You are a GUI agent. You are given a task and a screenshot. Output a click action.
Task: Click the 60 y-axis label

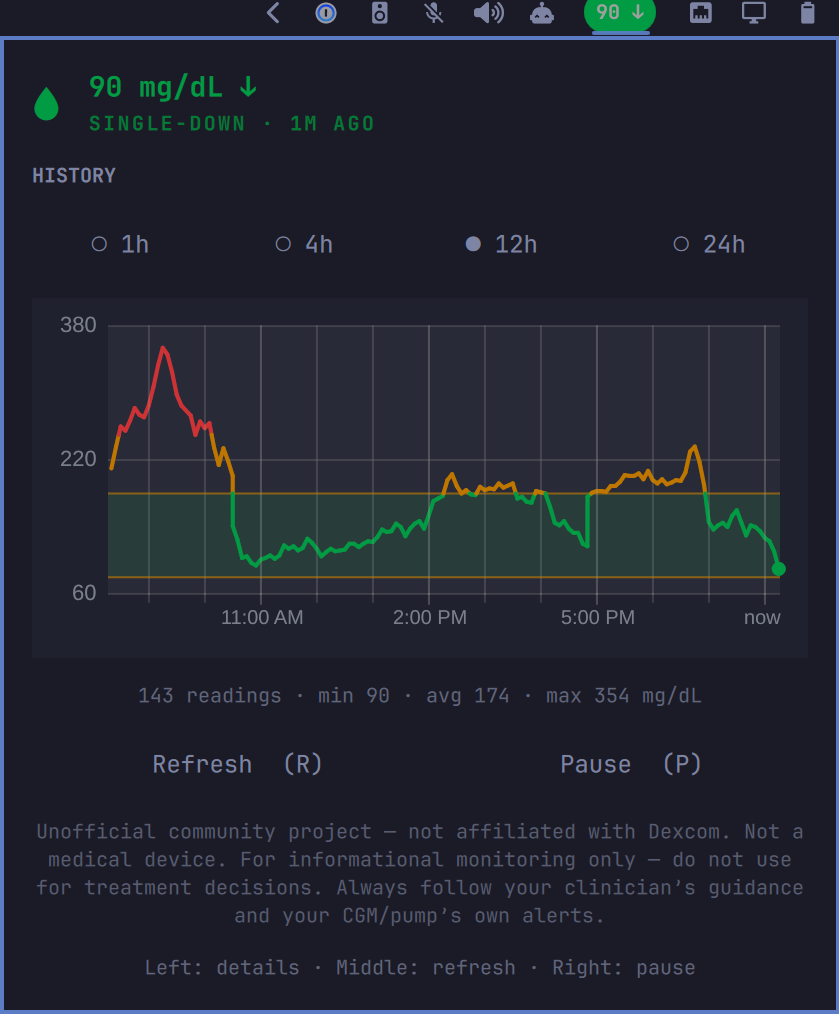pos(84,593)
